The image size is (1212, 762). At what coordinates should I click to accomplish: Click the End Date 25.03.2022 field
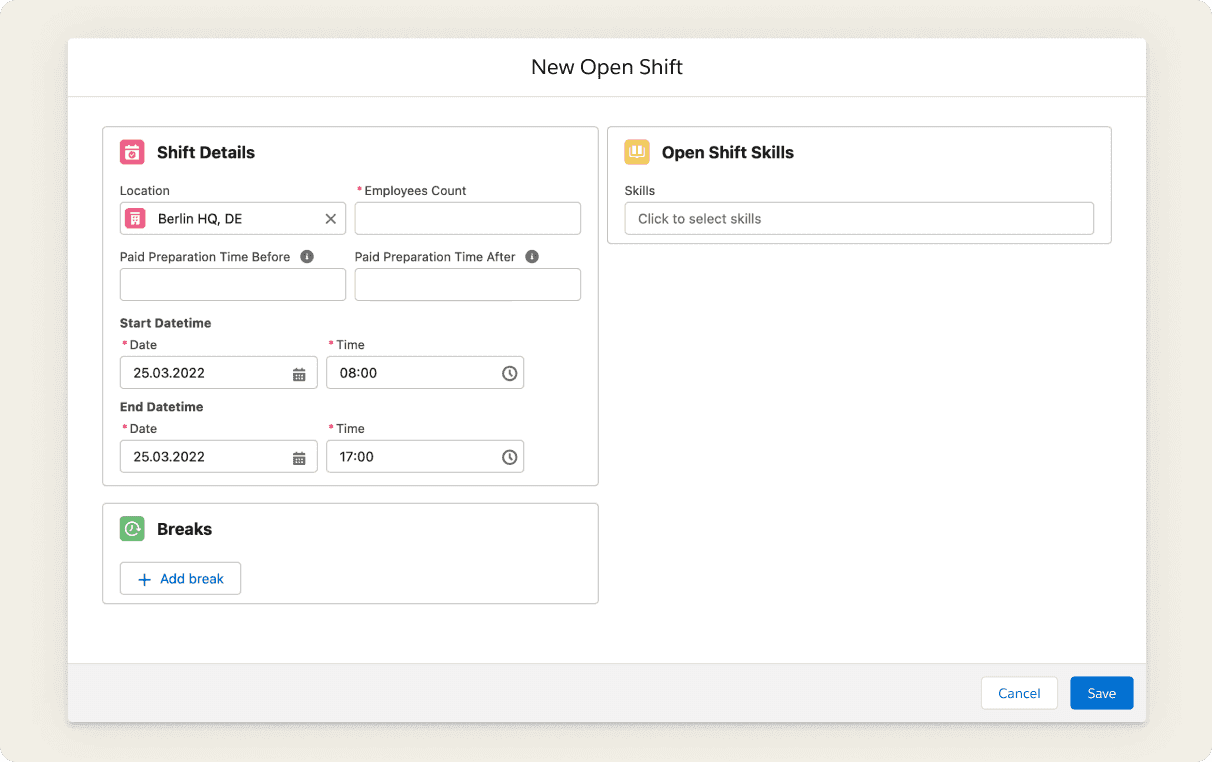[218, 457]
